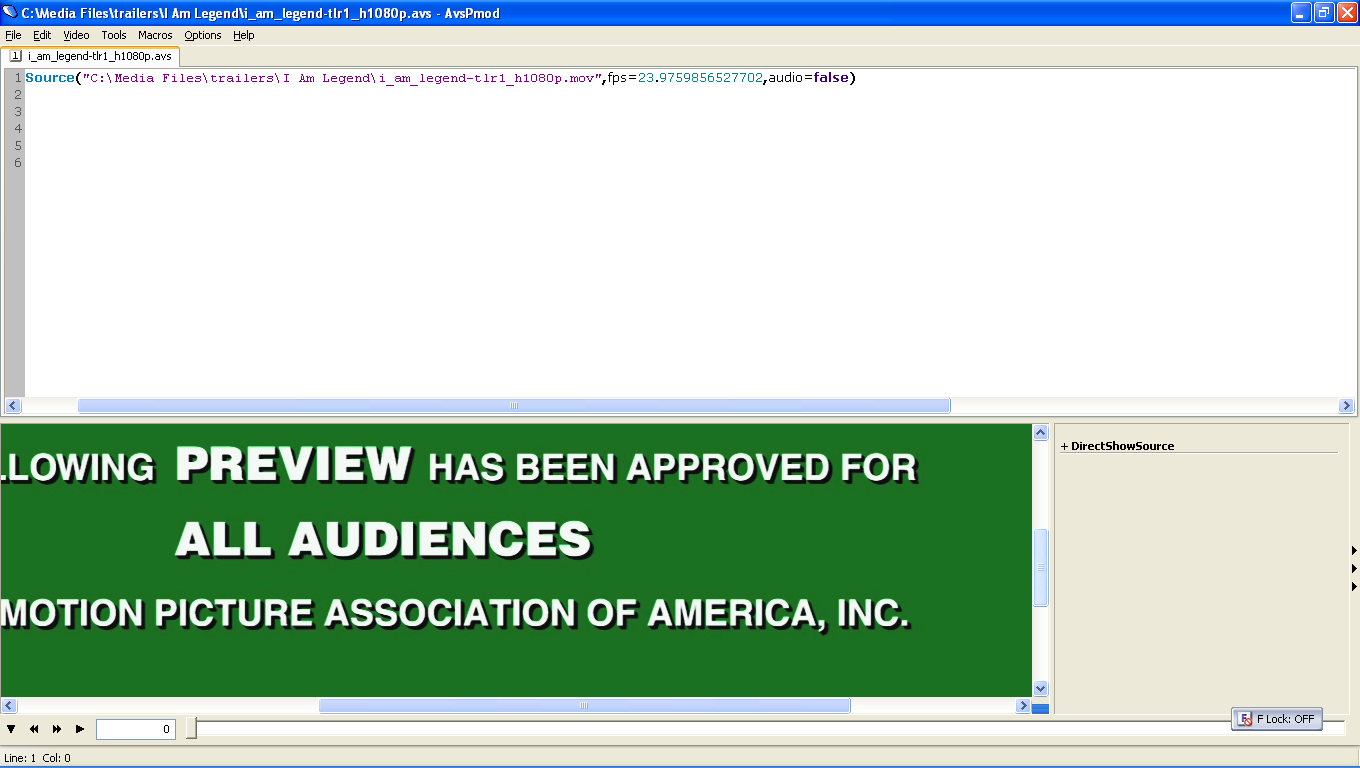Click the video preview's left scroll arrow

pyautogui.click(x=9, y=706)
